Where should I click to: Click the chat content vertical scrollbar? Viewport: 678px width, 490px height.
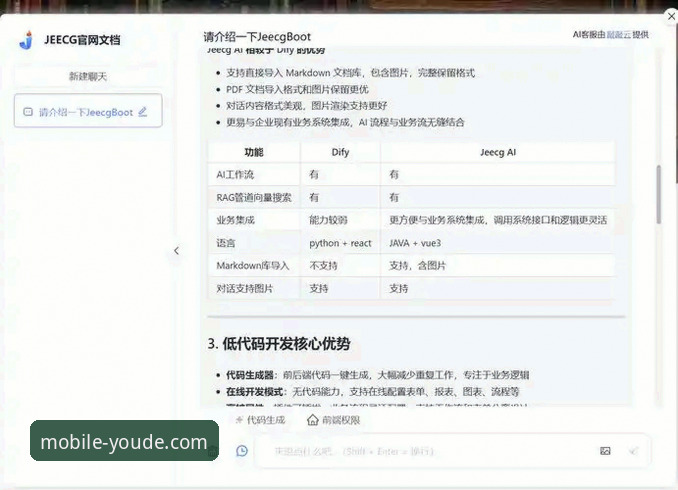(x=659, y=195)
